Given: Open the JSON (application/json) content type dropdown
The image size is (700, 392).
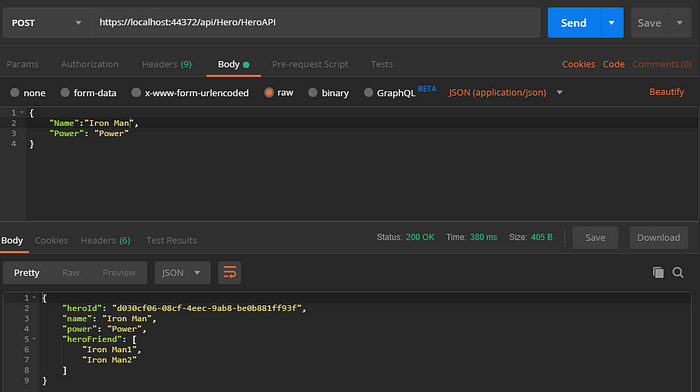Looking at the screenshot, I should pyautogui.click(x=505, y=92).
